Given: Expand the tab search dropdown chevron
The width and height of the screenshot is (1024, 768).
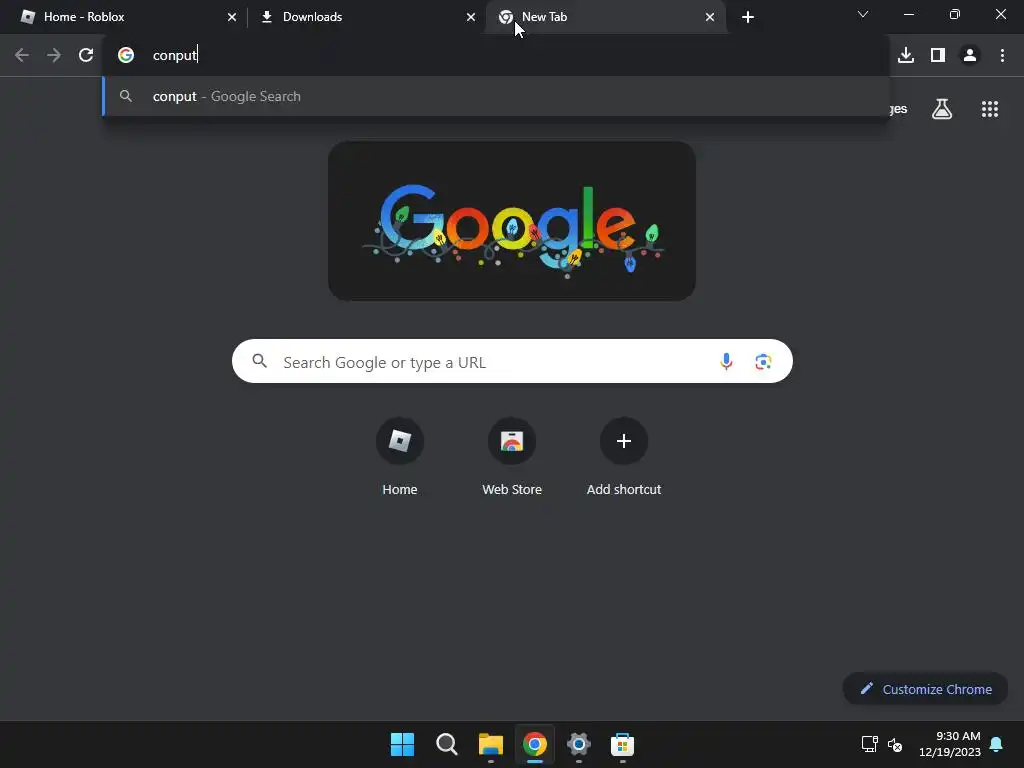Looking at the screenshot, I should 863,14.
